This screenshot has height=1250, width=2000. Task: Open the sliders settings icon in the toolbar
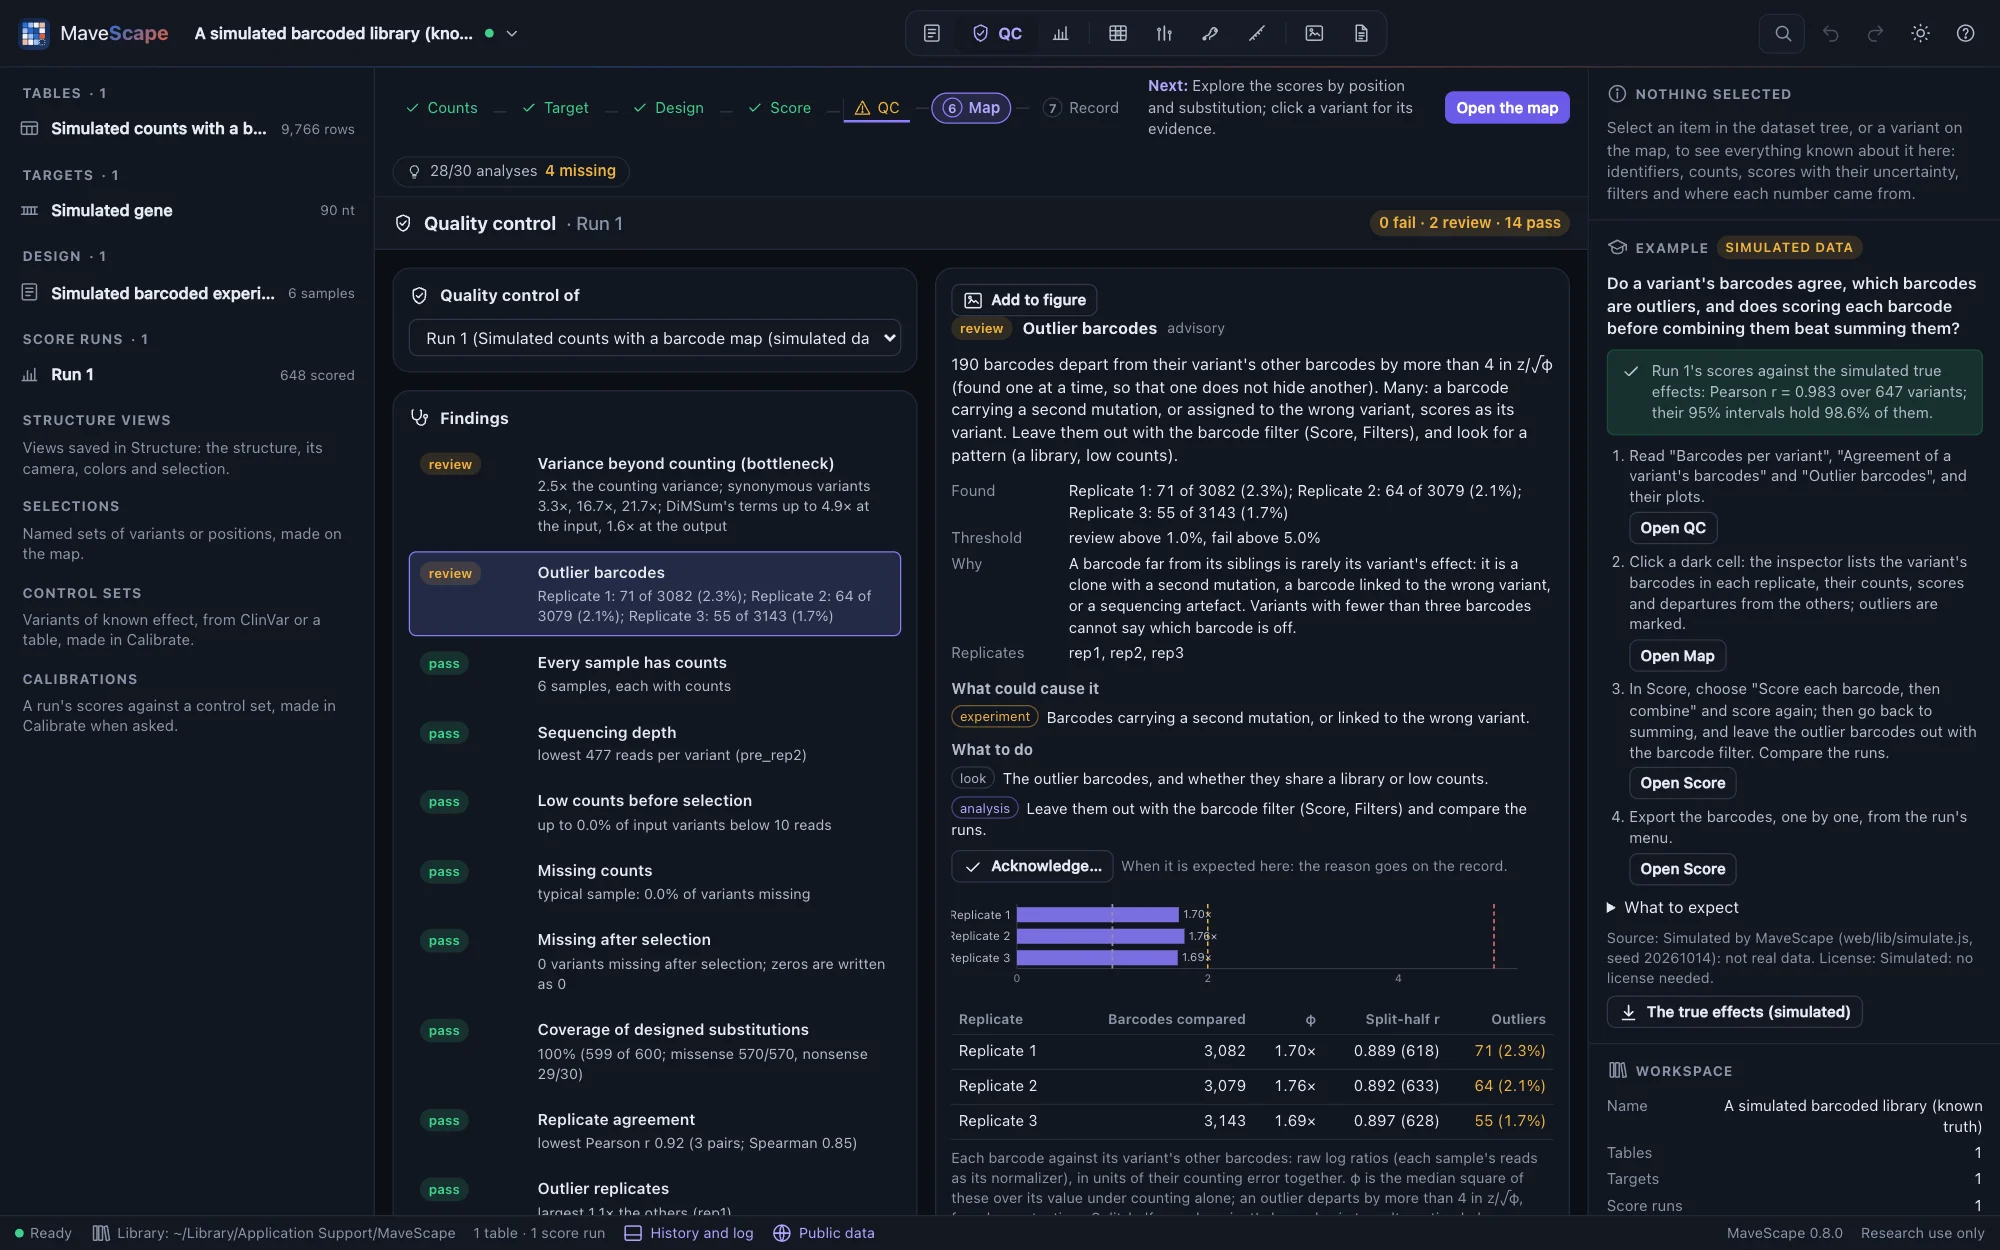pyautogui.click(x=1164, y=33)
